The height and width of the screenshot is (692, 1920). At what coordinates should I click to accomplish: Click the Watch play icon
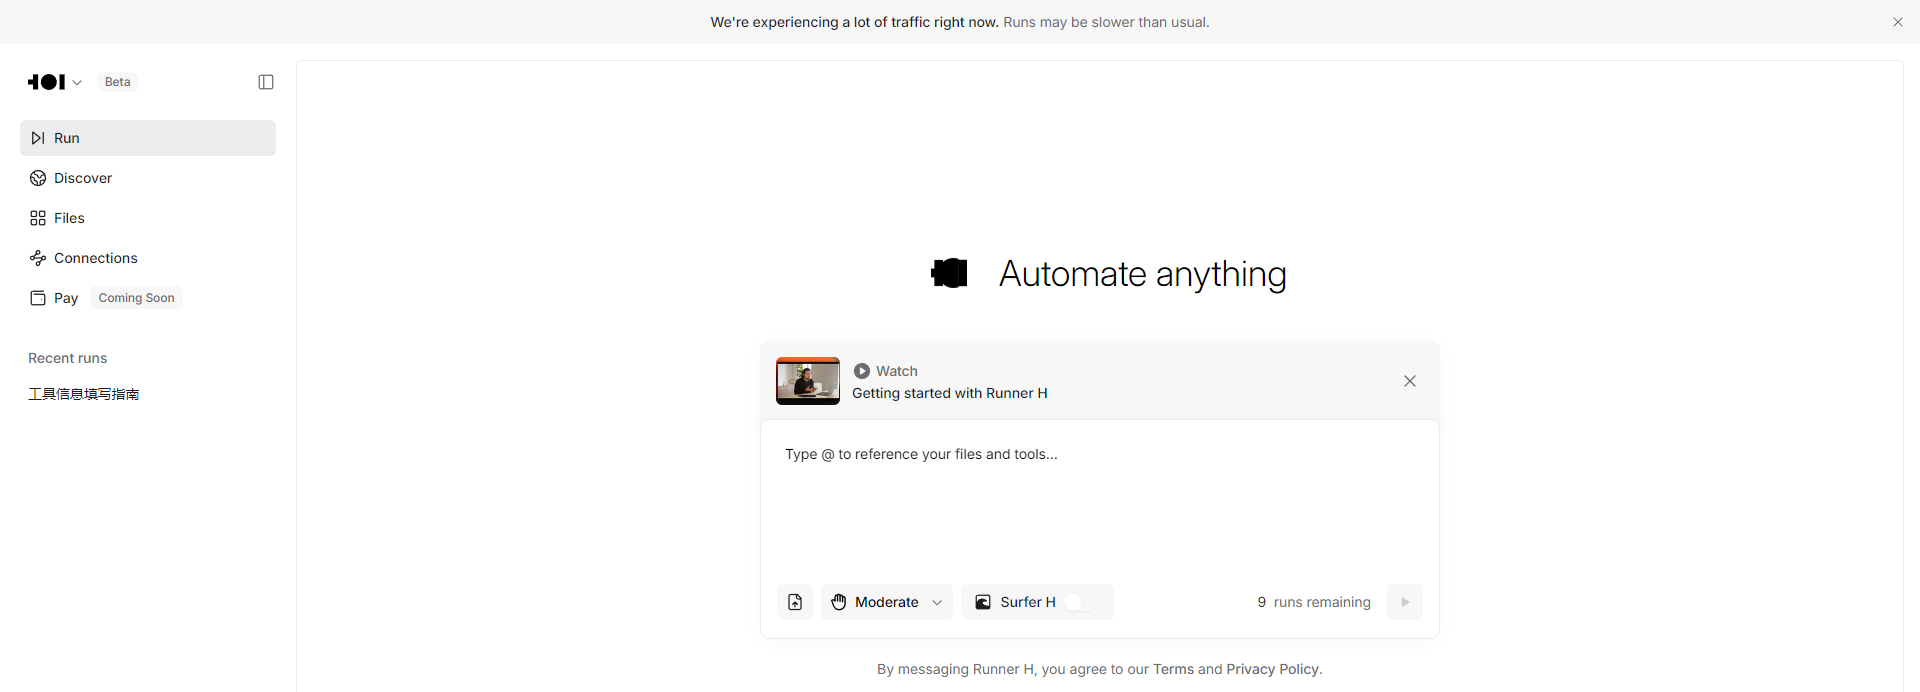coord(862,371)
